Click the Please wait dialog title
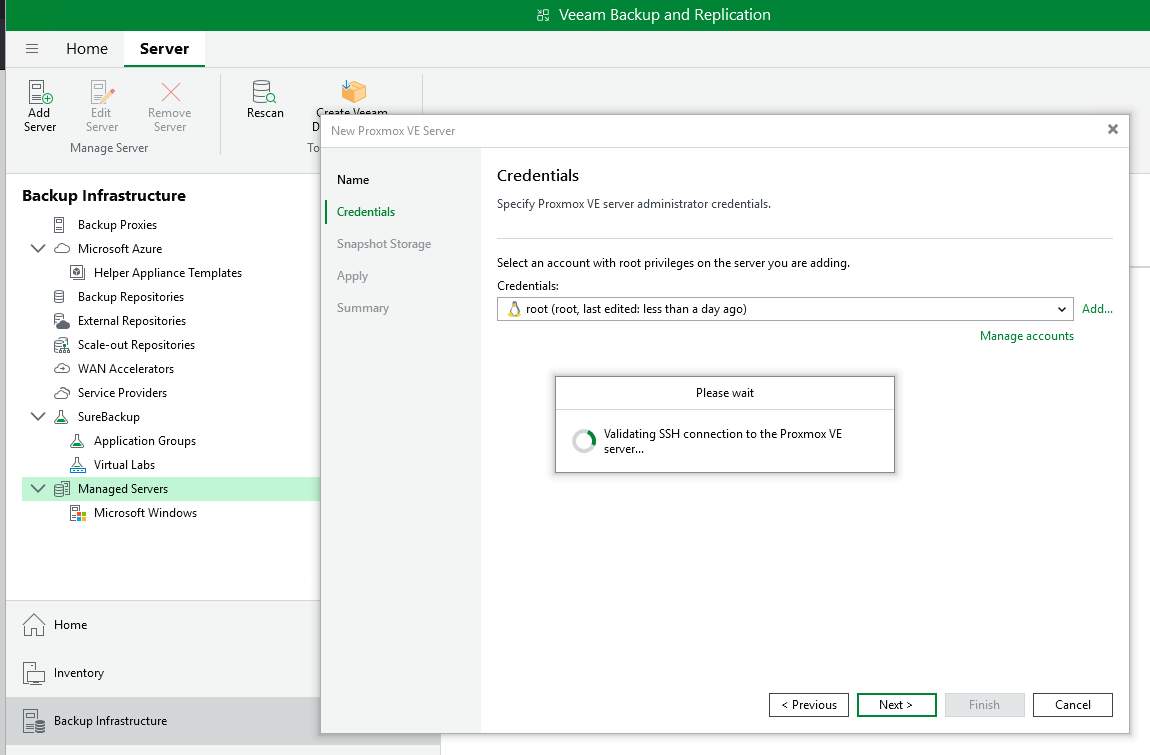The height and width of the screenshot is (755, 1150). pyautogui.click(x=725, y=393)
